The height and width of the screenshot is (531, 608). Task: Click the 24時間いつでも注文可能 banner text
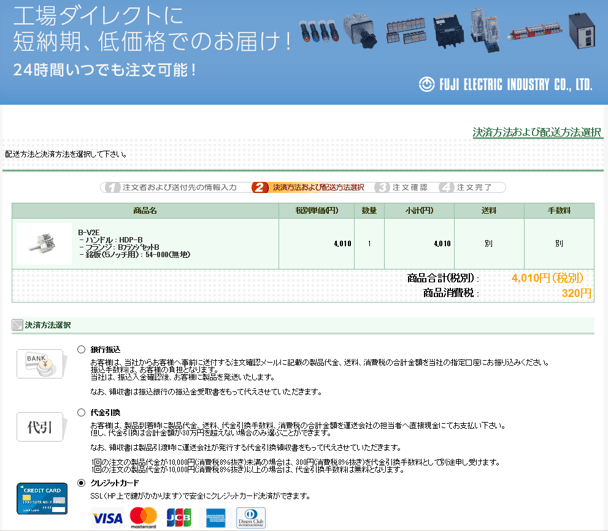(105, 70)
